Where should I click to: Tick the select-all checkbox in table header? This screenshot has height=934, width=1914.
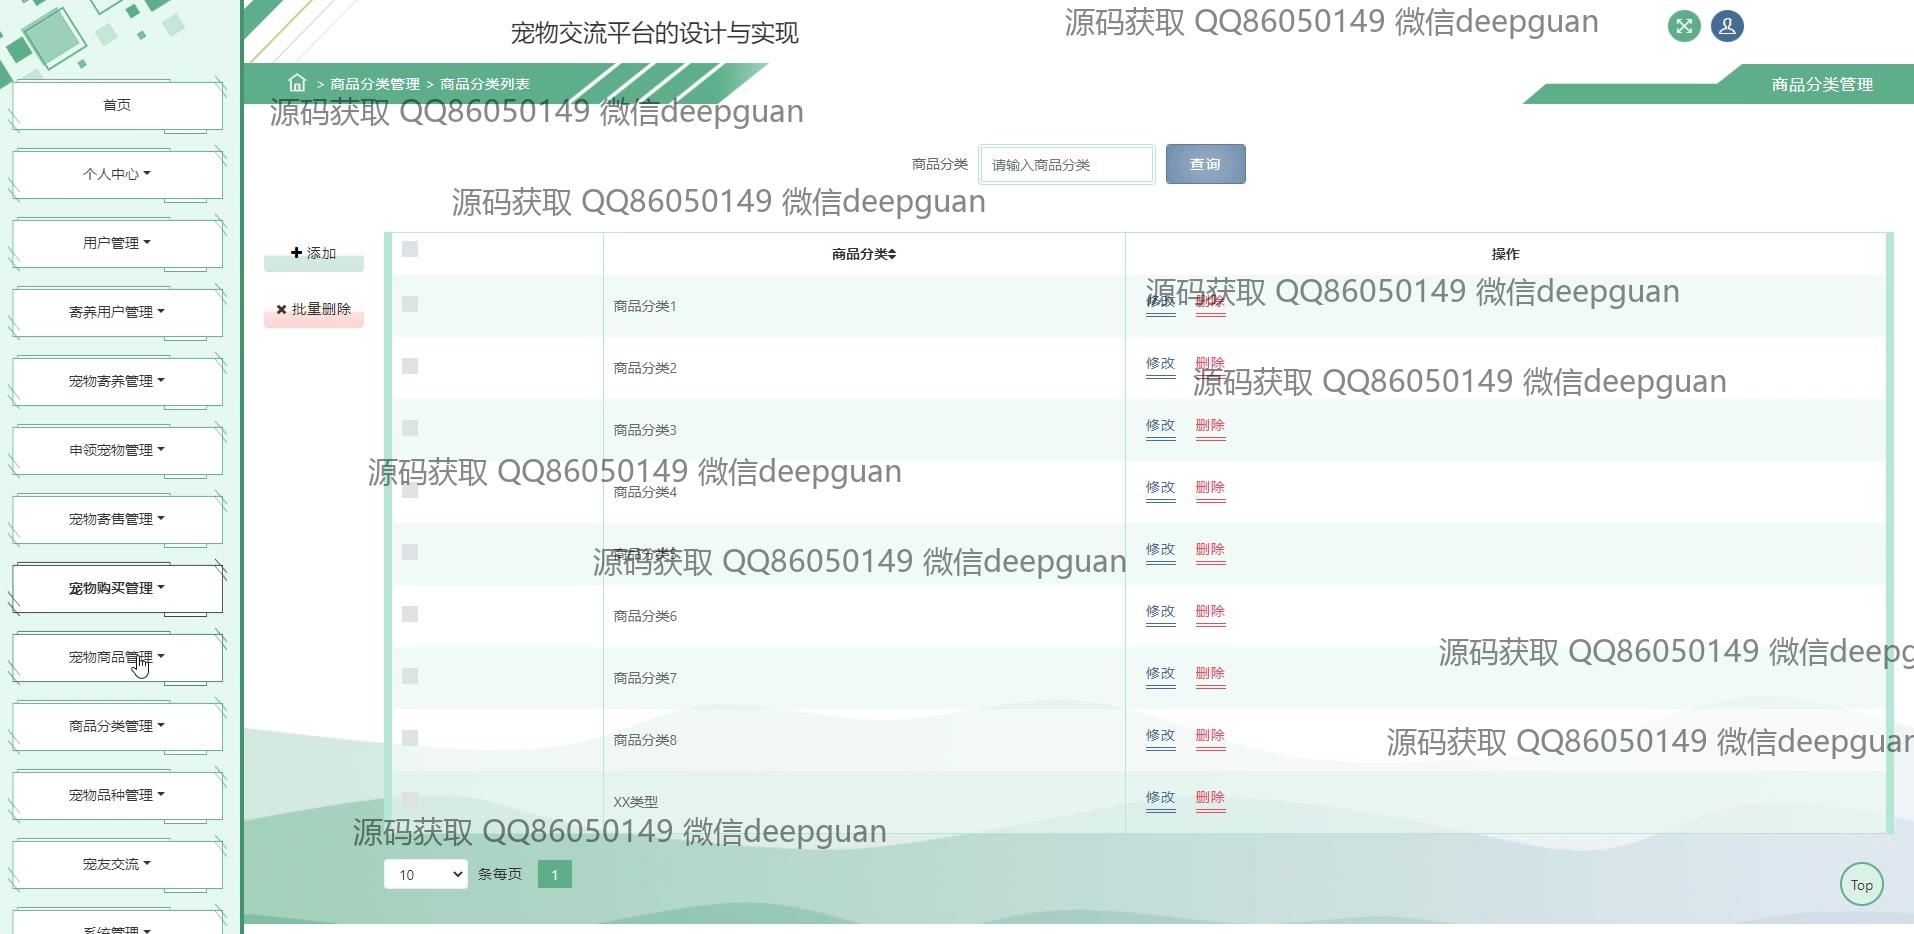(410, 249)
